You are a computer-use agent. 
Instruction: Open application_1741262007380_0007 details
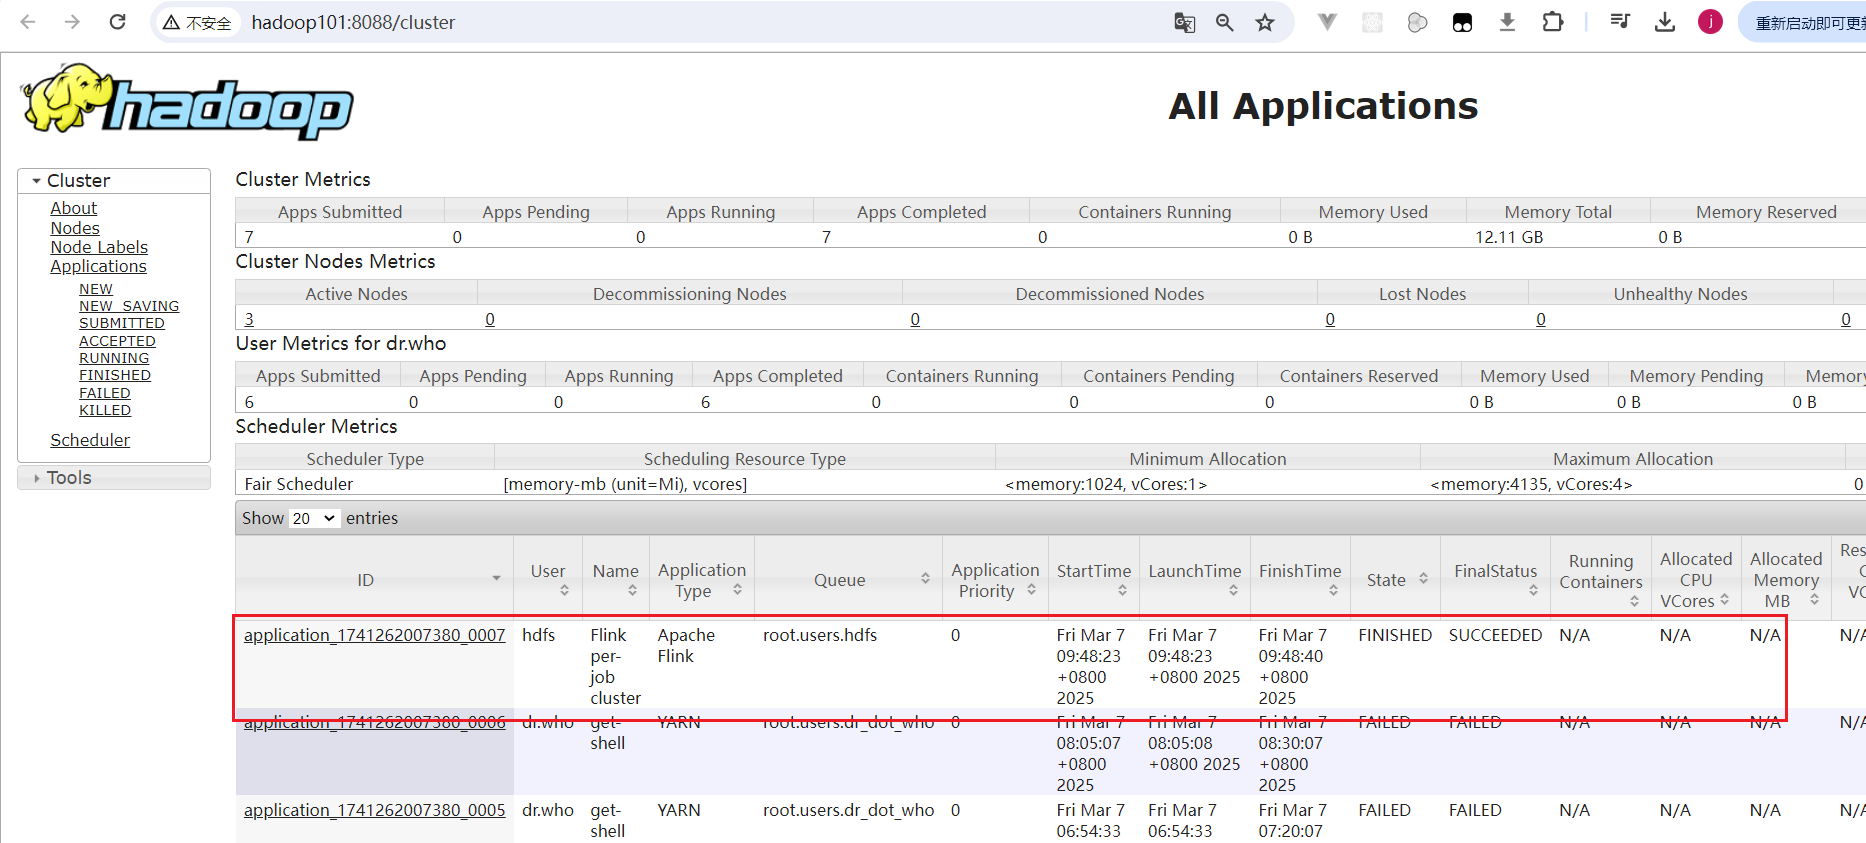375,635
